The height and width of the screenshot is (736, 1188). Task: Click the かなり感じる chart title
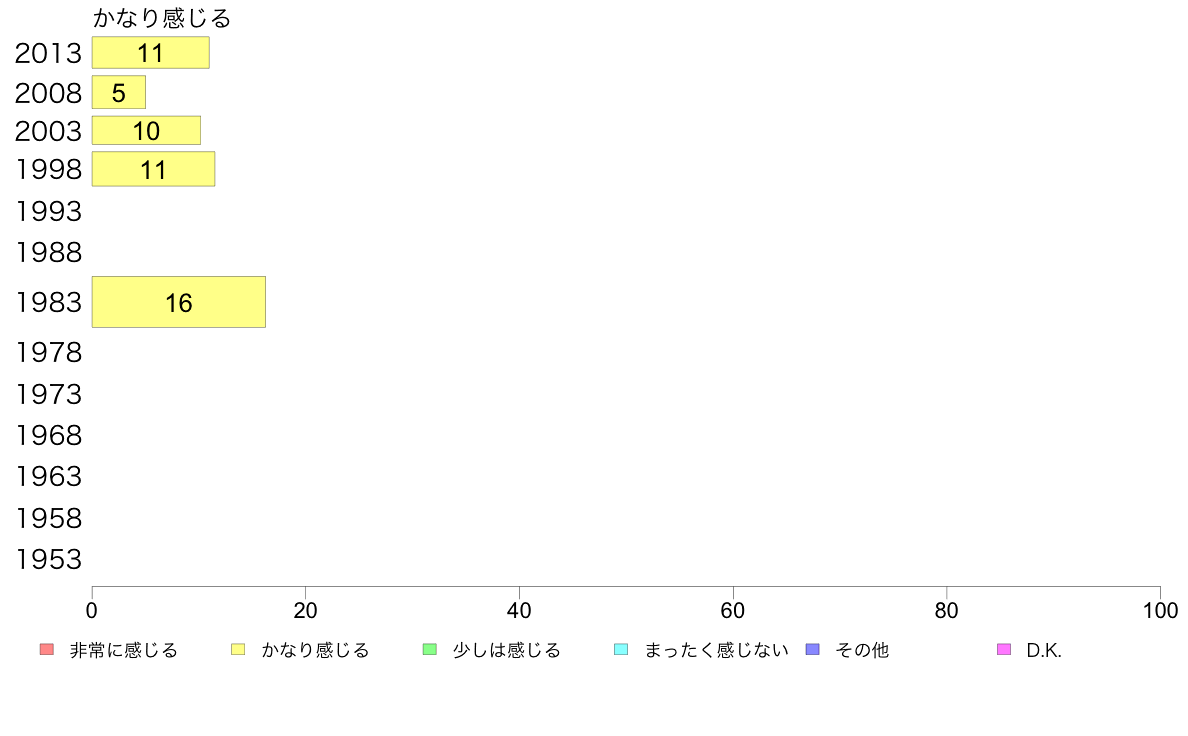(x=161, y=17)
